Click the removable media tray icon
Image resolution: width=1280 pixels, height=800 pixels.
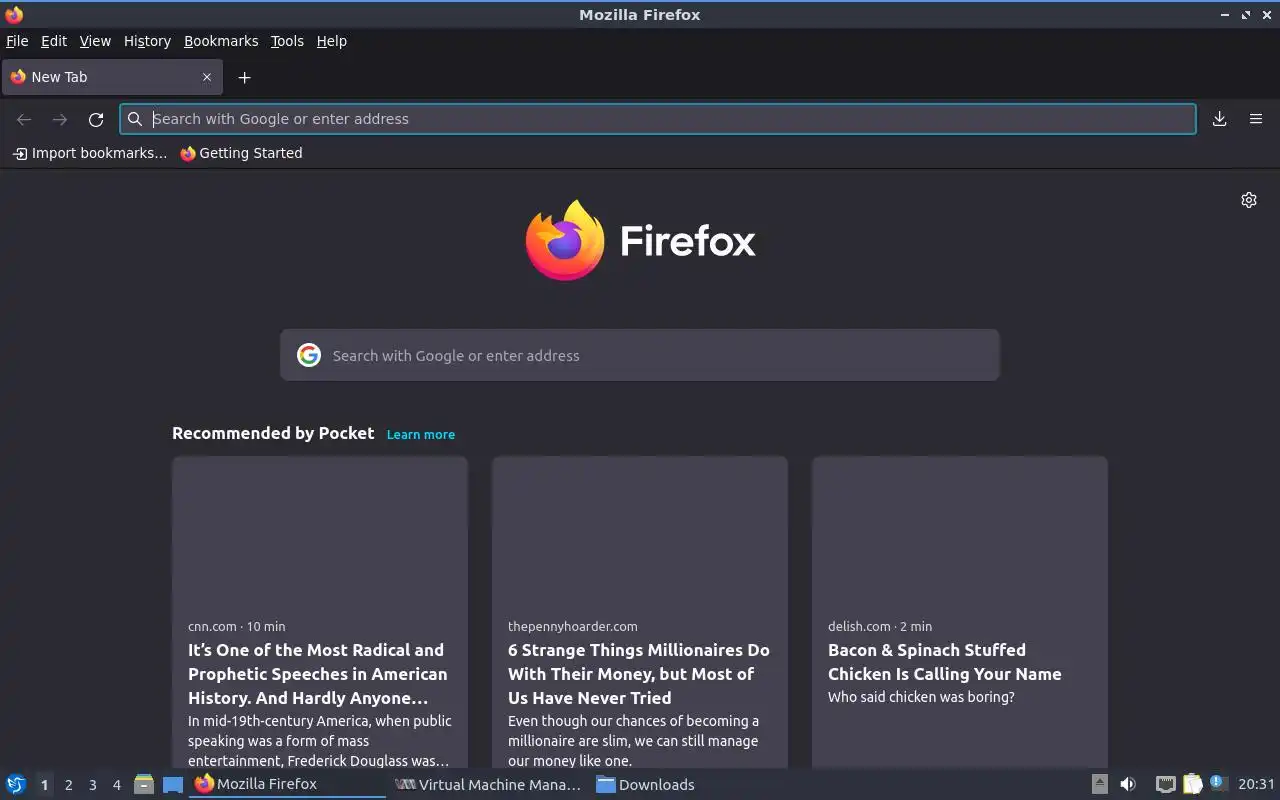pyautogui.click(x=1099, y=784)
